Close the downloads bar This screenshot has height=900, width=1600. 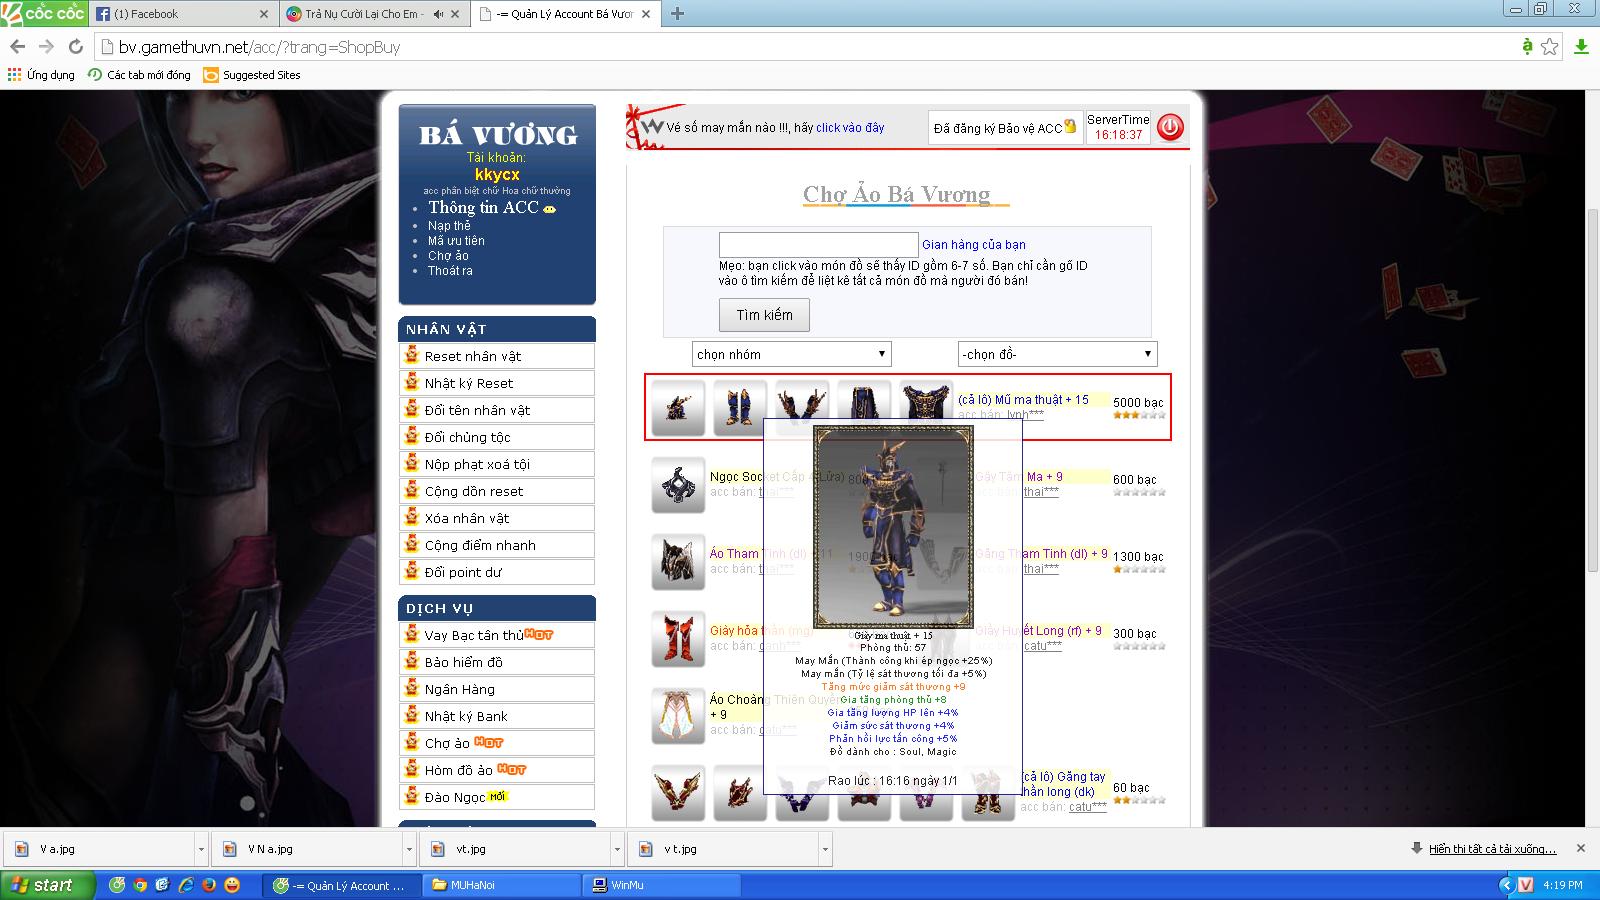1581,848
